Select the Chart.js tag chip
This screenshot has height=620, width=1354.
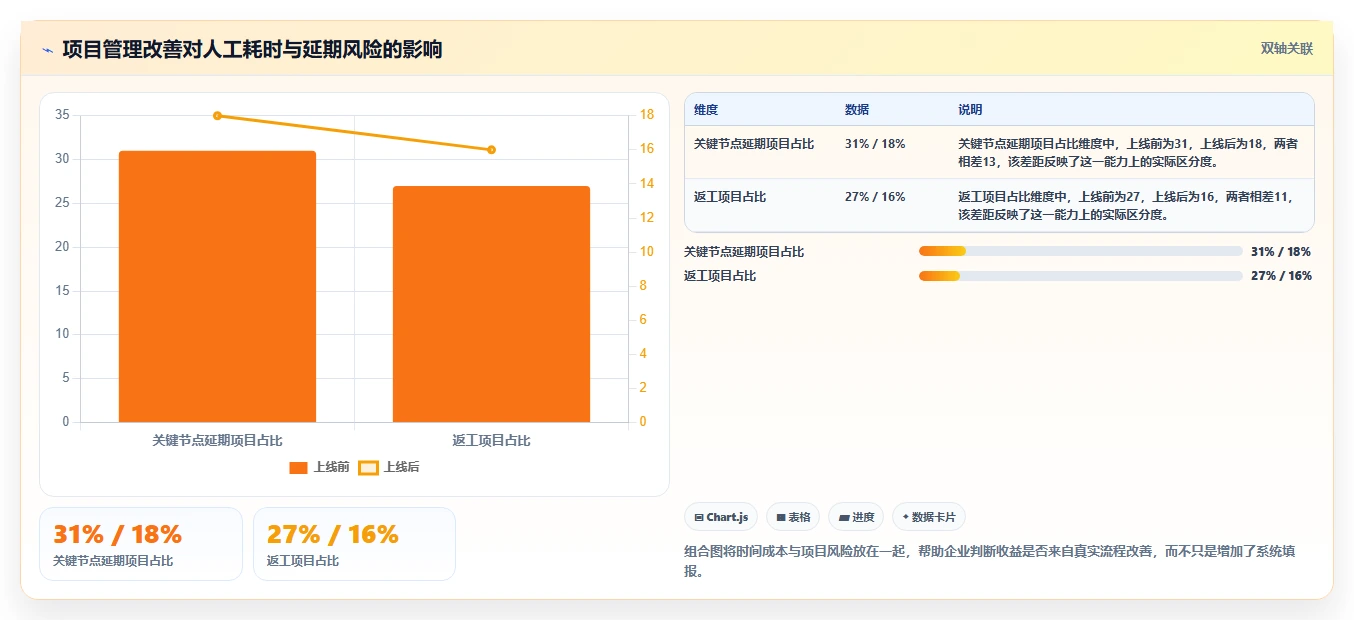pos(720,517)
